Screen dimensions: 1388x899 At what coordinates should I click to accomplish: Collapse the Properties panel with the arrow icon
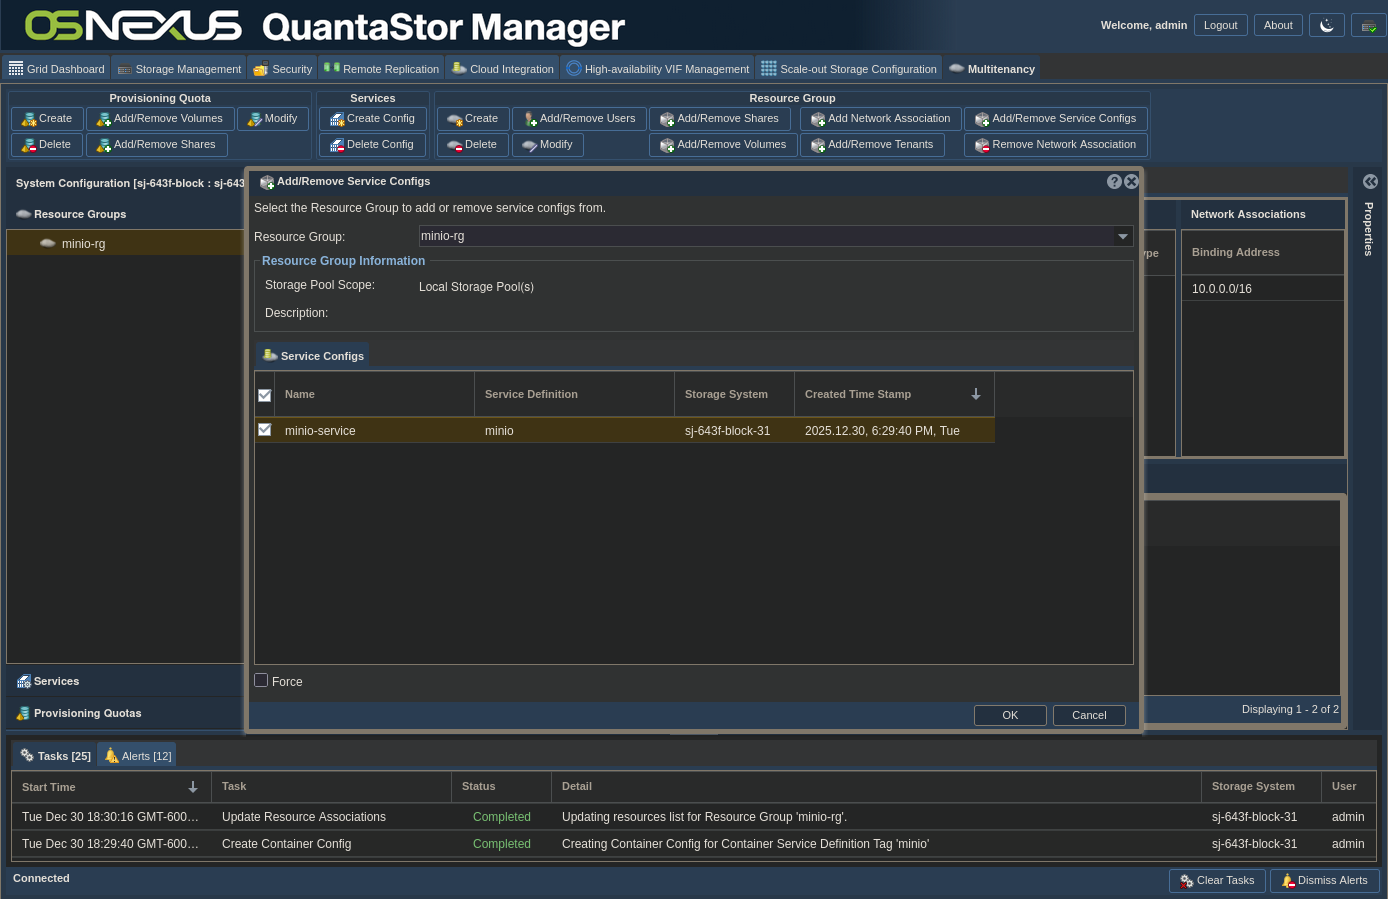click(x=1370, y=182)
